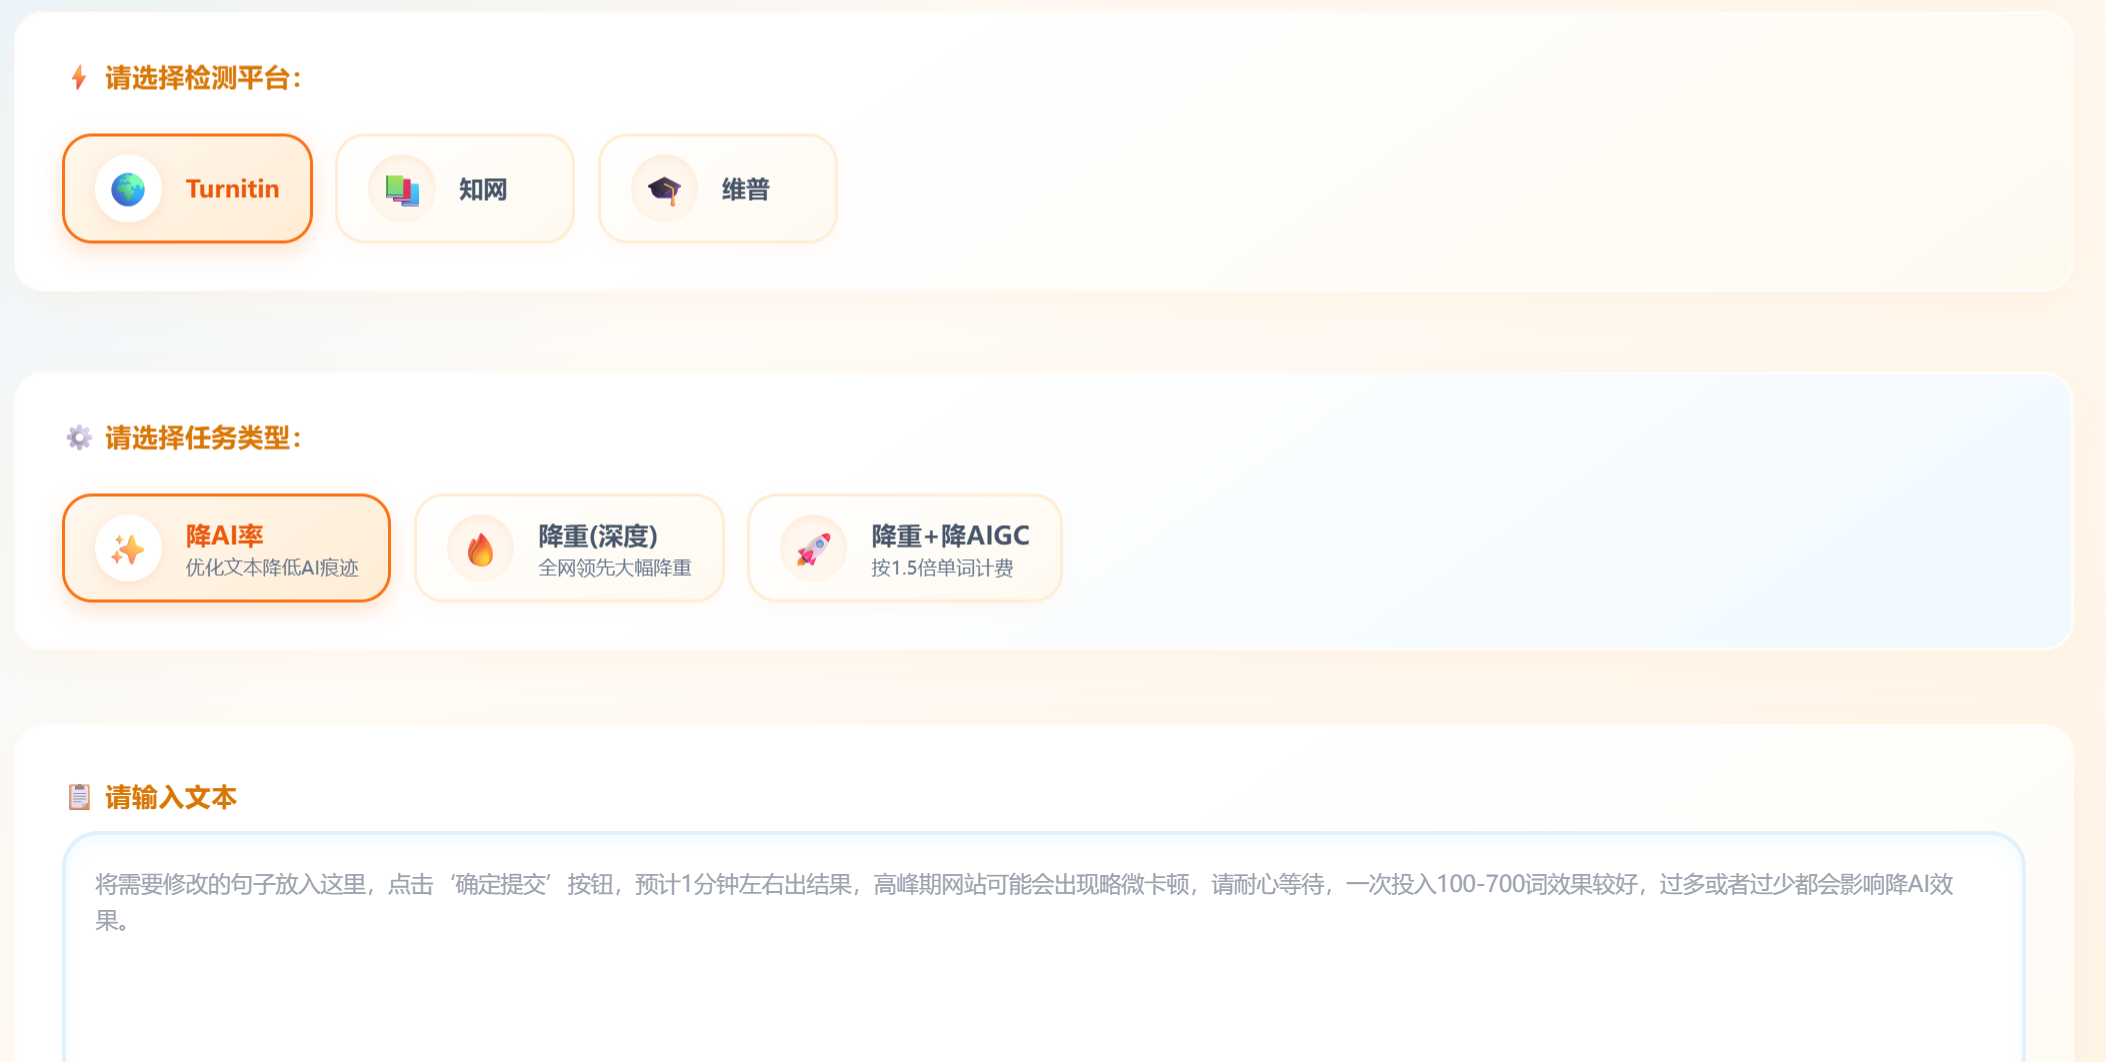The height and width of the screenshot is (1062, 2106).
Task: Click the sparkle icon on 降AI率
Action: (x=128, y=549)
